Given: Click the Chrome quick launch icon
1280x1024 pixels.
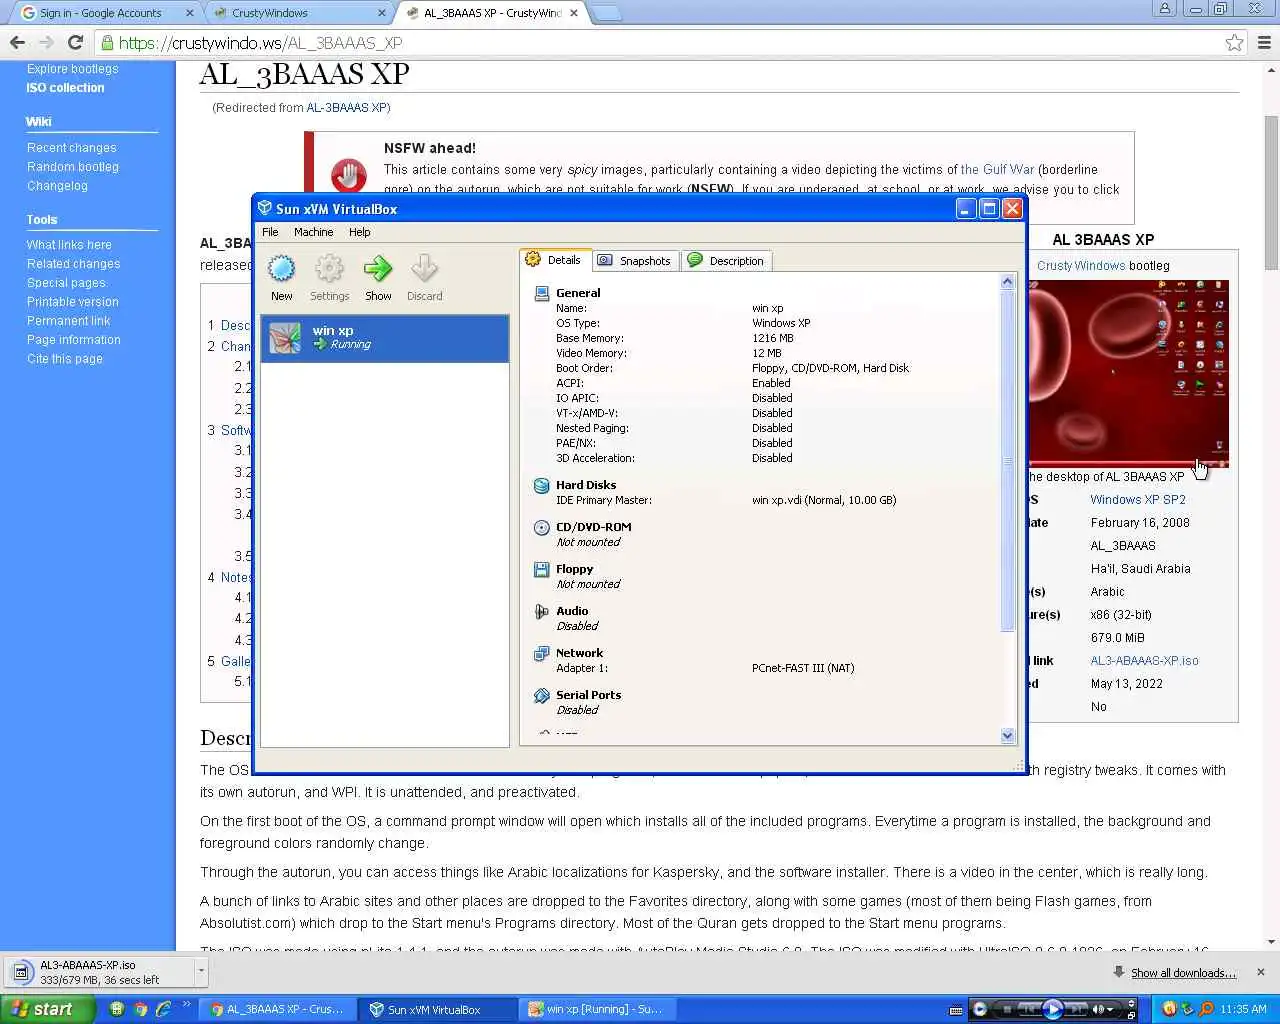Looking at the screenshot, I should (x=140, y=1009).
